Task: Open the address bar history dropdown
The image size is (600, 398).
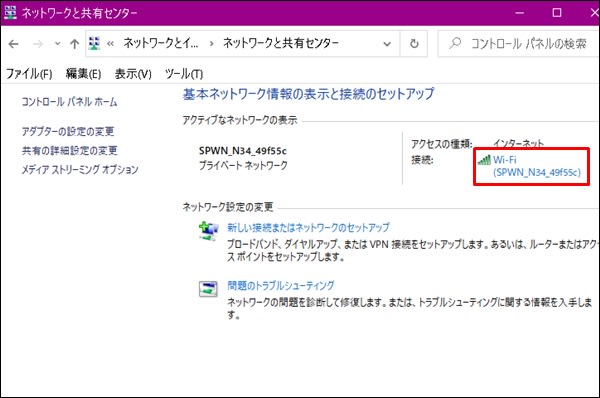Action: coord(387,44)
